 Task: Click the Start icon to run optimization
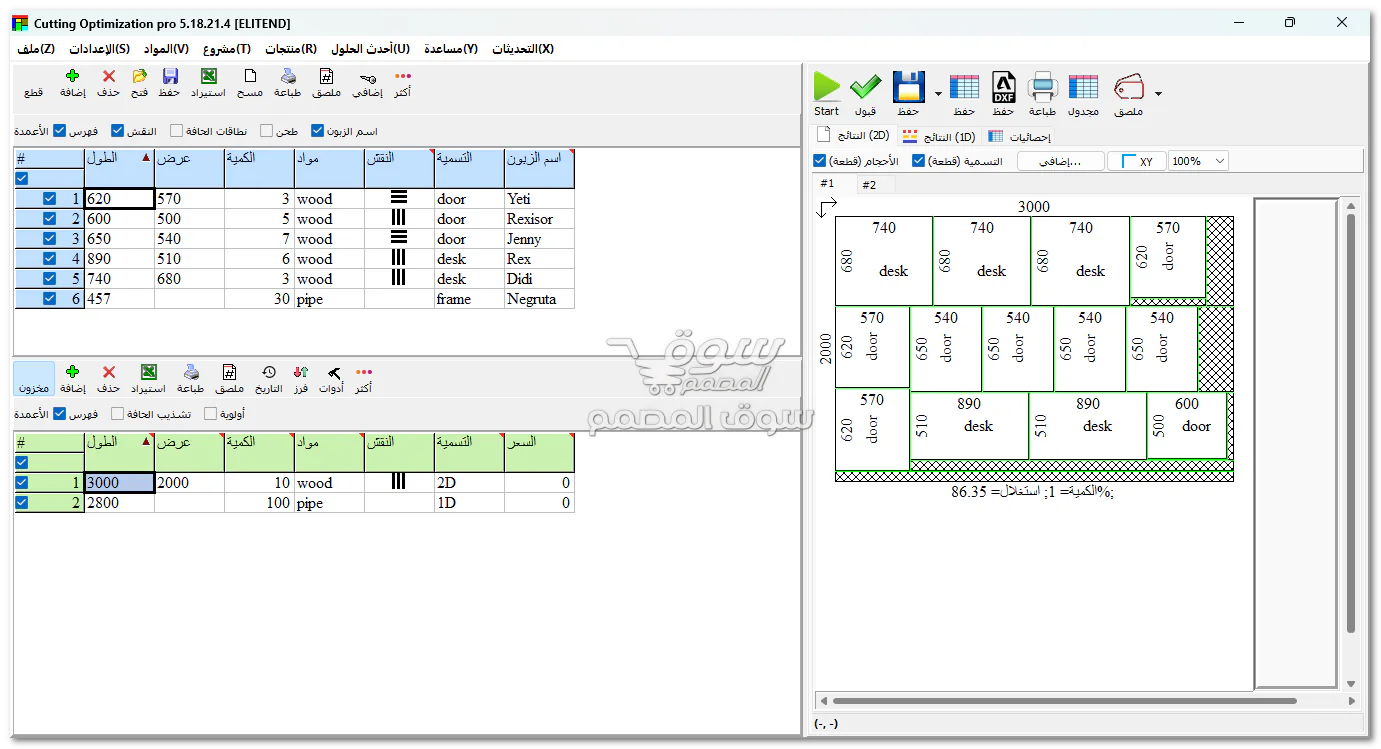click(826, 88)
